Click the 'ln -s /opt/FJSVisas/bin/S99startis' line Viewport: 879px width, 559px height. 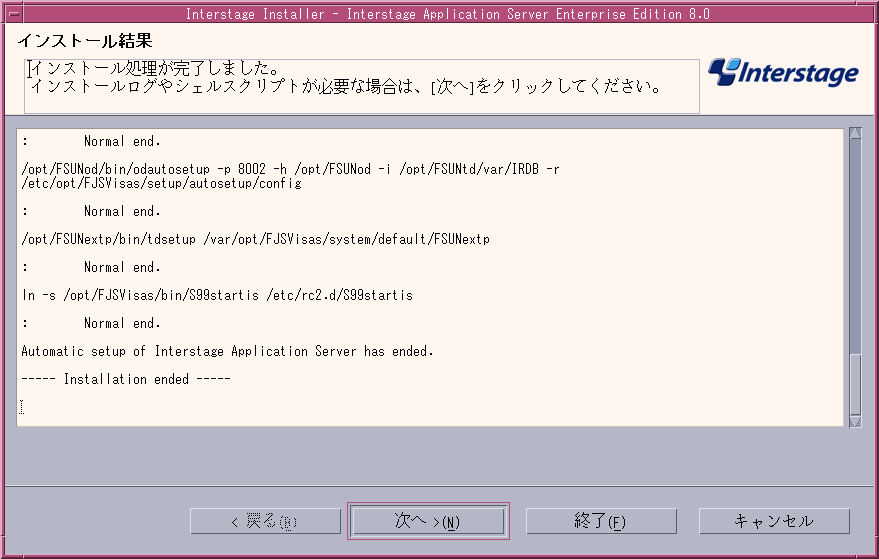[x=218, y=295]
